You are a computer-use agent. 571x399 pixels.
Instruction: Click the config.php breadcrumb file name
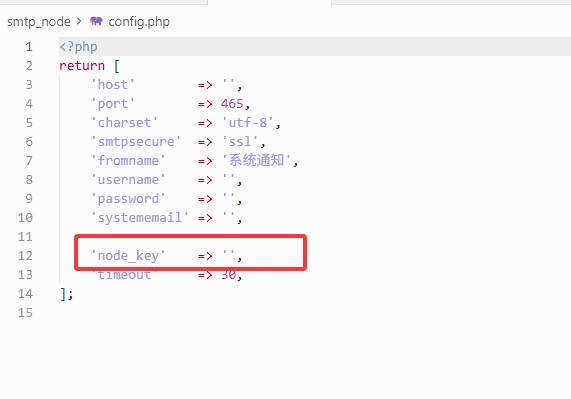(x=139, y=22)
